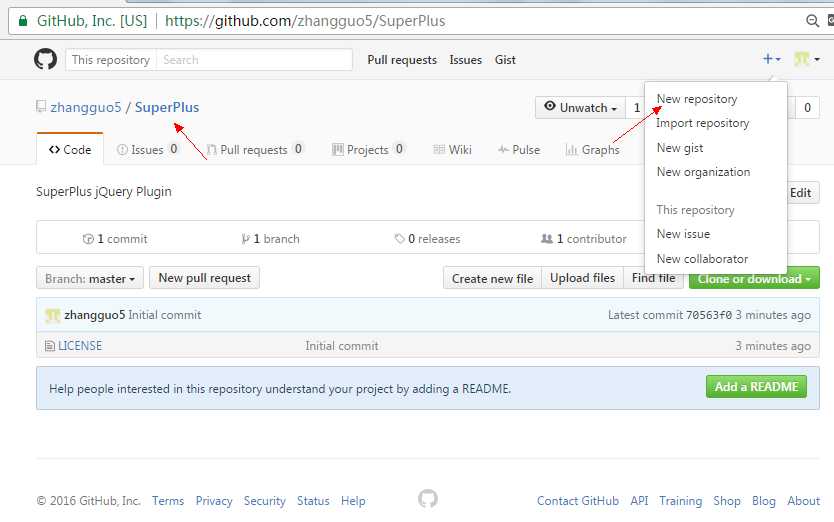Click Create new file button
The height and width of the screenshot is (522, 834).
[492, 278]
